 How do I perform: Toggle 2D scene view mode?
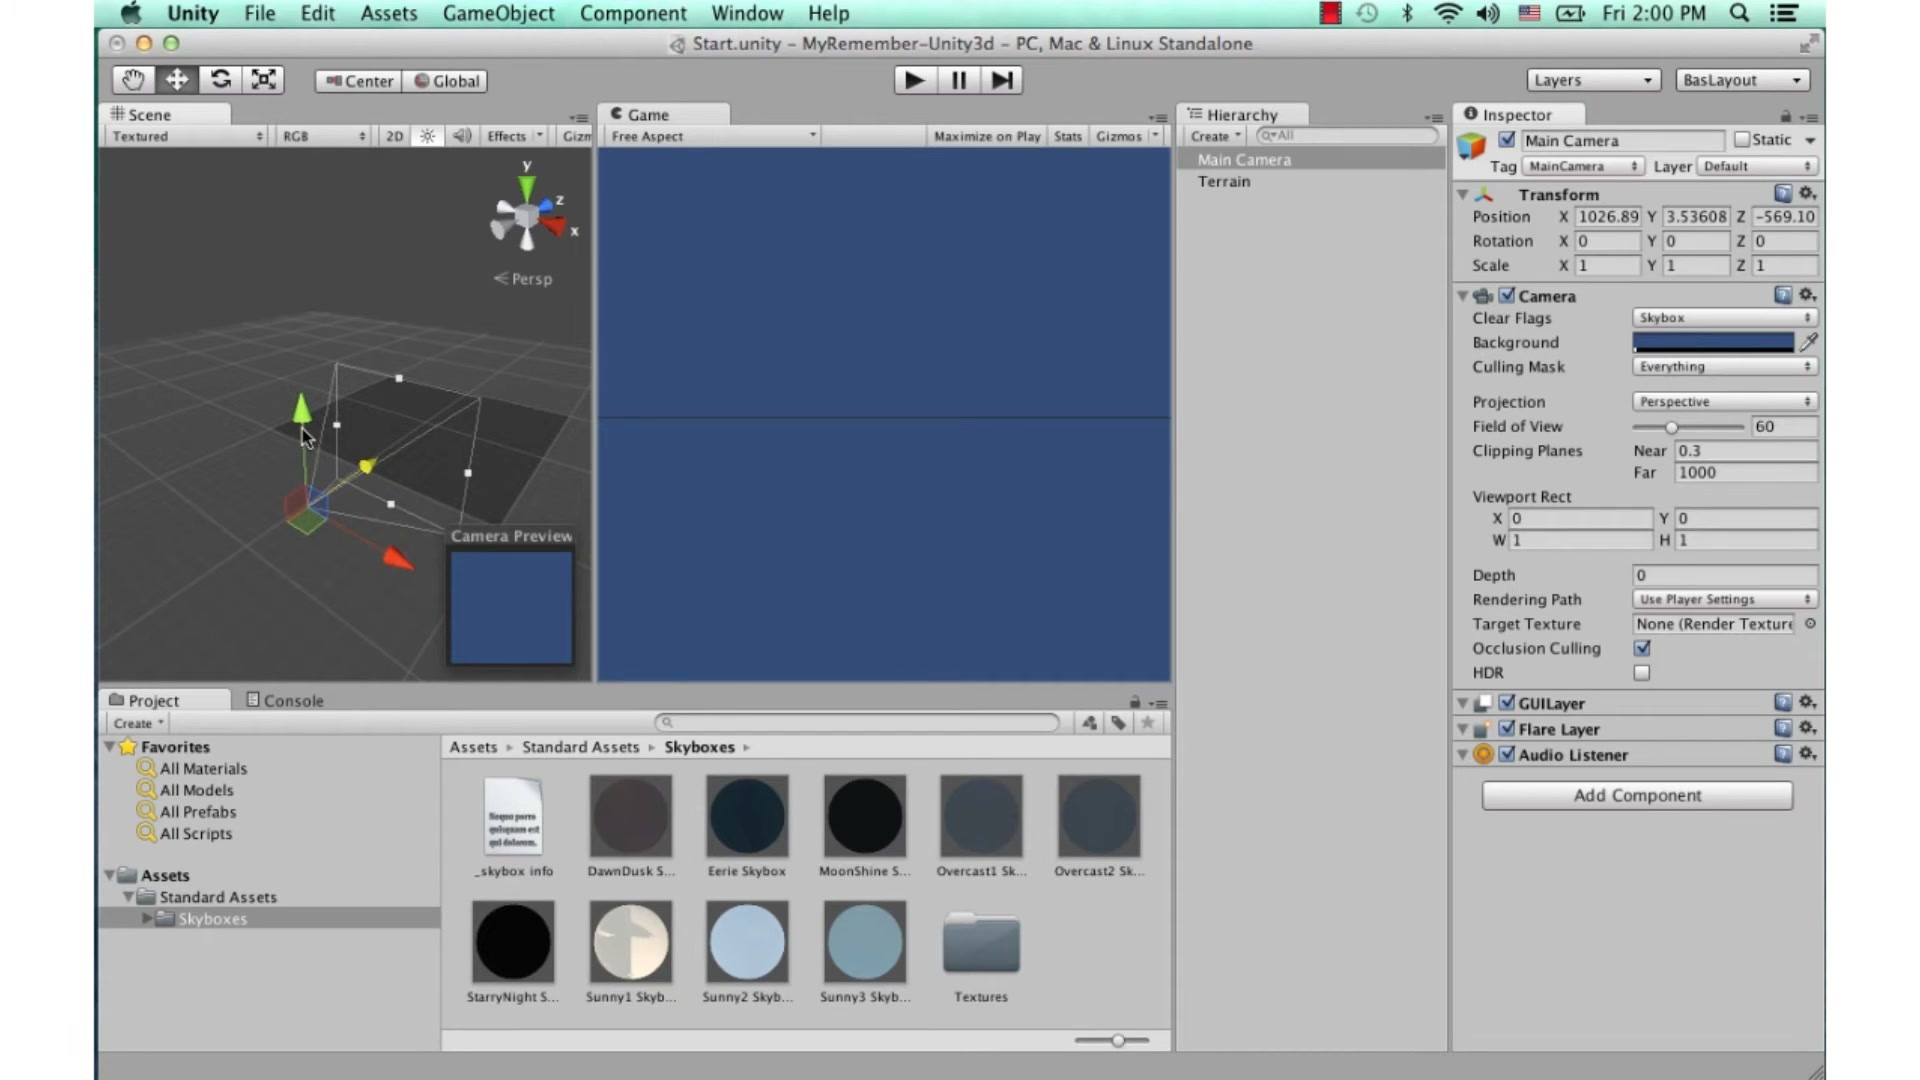[394, 136]
